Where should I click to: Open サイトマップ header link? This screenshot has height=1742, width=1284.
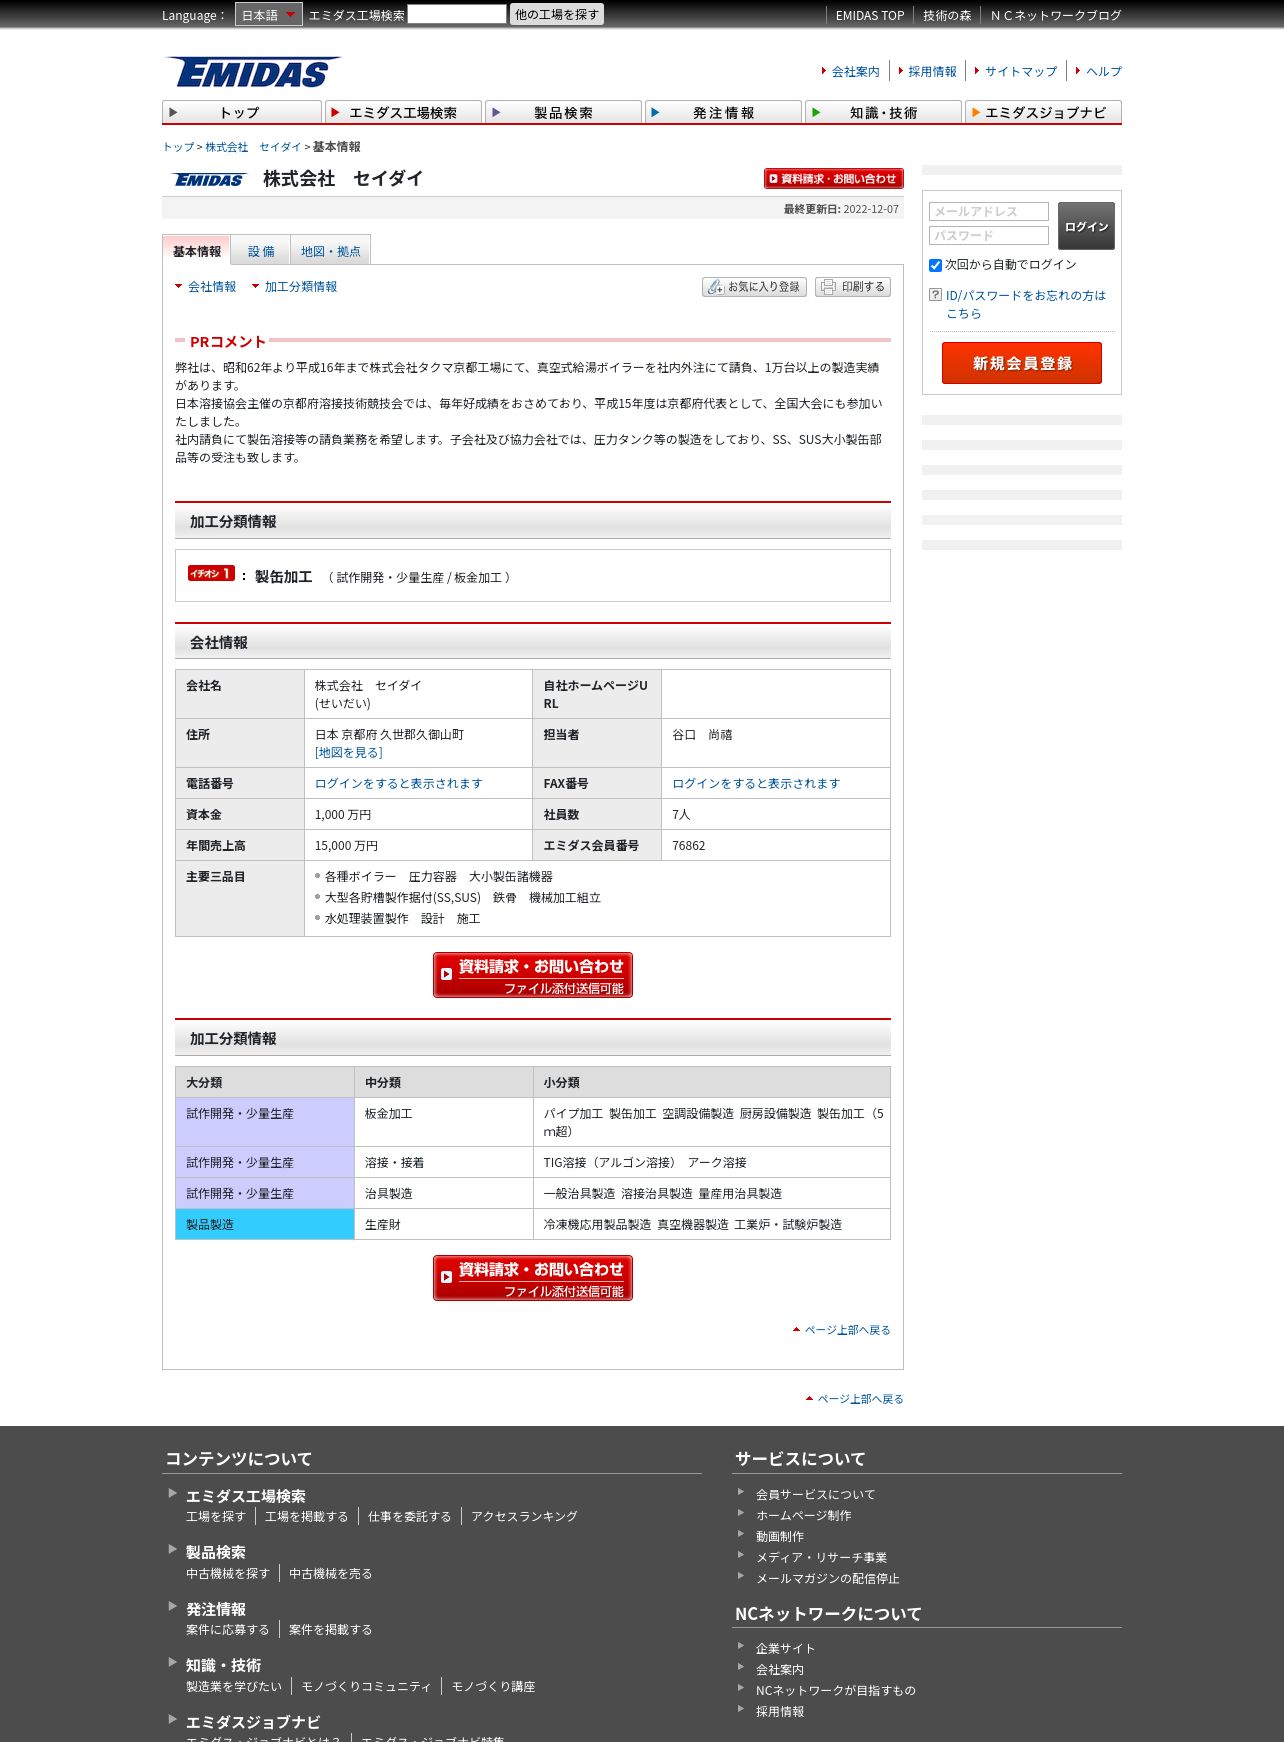click(1020, 71)
